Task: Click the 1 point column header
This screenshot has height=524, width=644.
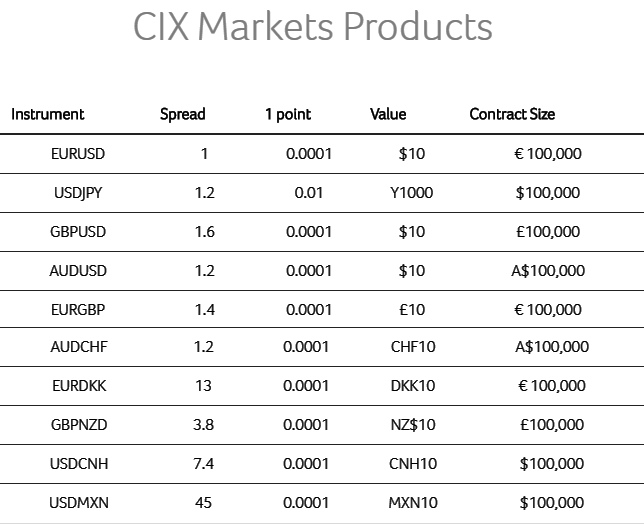Action: (288, 114)
